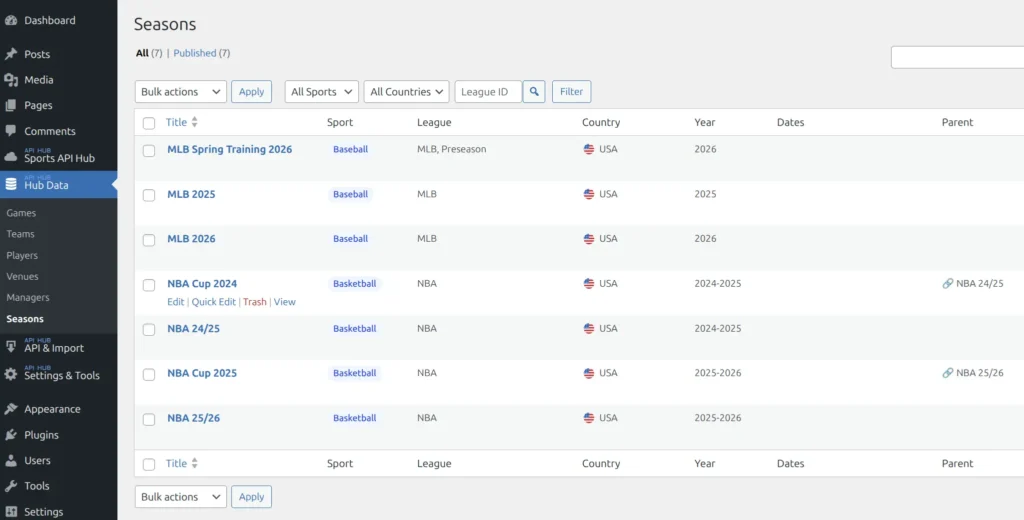This screenshot has height=520, width=1024.
Task: Click the Sports API Hub cloud icon
Action: click(10, 157)
